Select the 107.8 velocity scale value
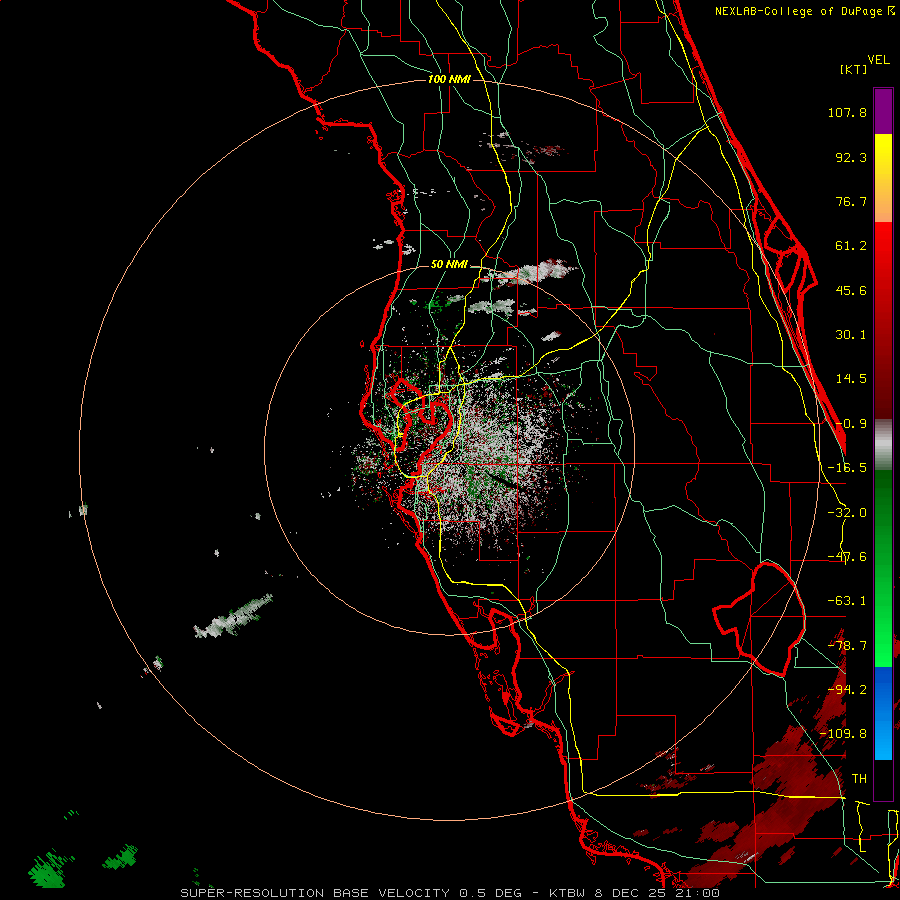 pyautogui.click(x=847, y=112)
